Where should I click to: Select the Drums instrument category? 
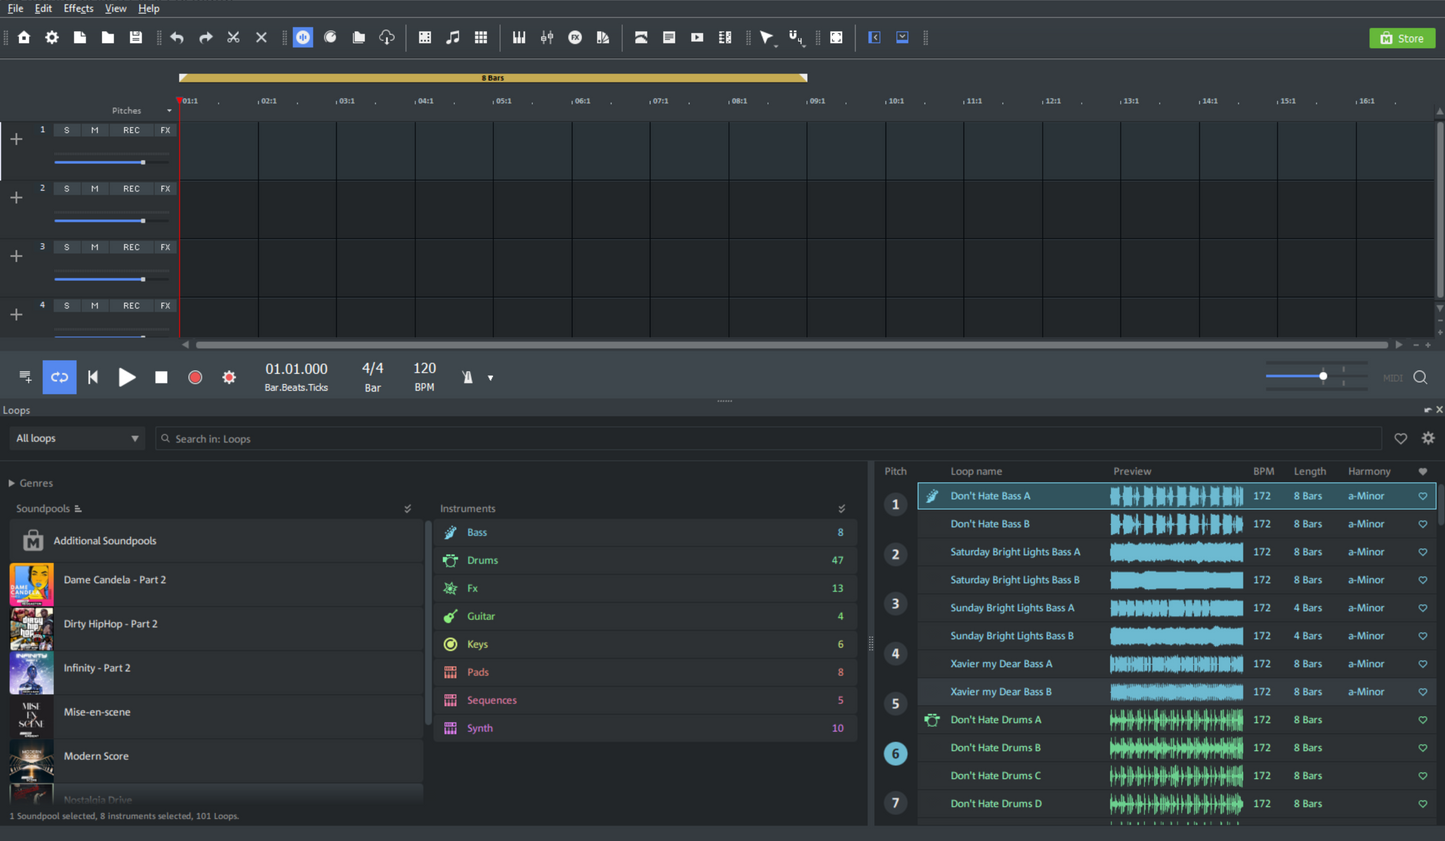482,560
